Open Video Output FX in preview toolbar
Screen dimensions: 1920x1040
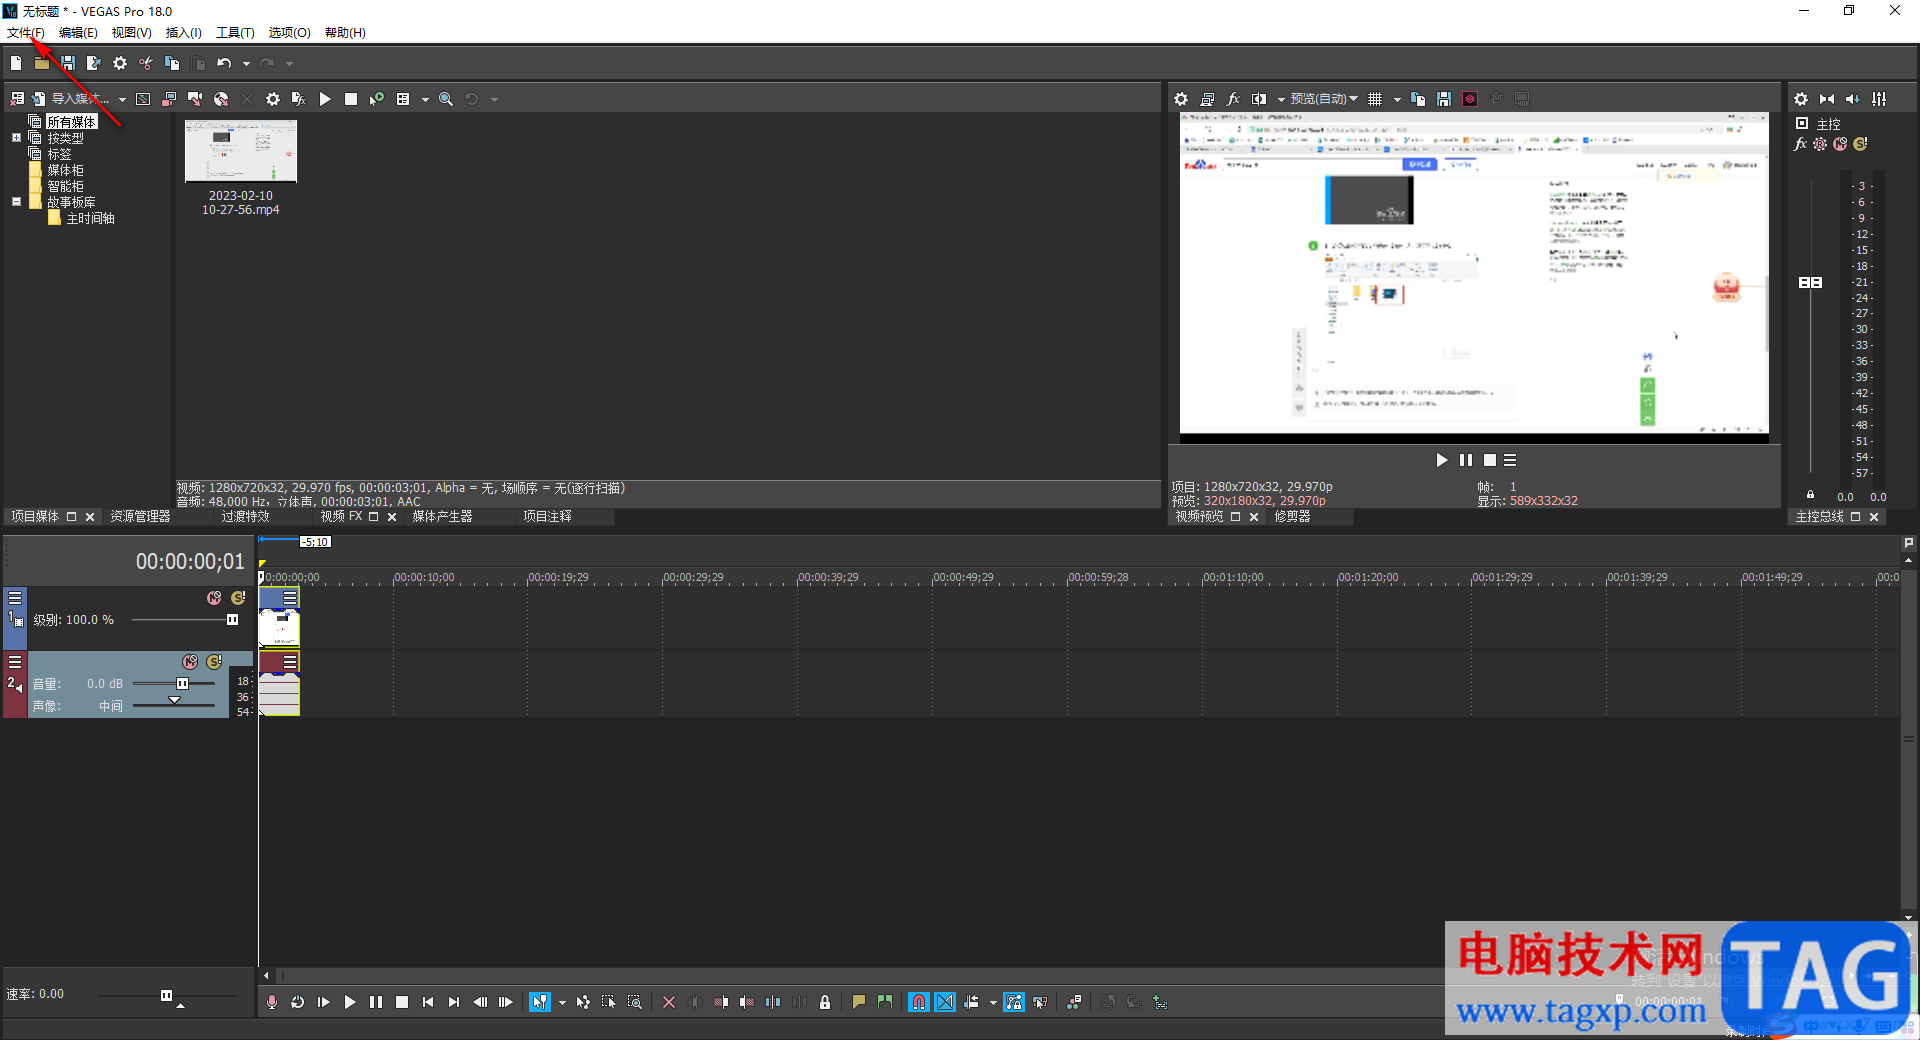coord(1233,99)
